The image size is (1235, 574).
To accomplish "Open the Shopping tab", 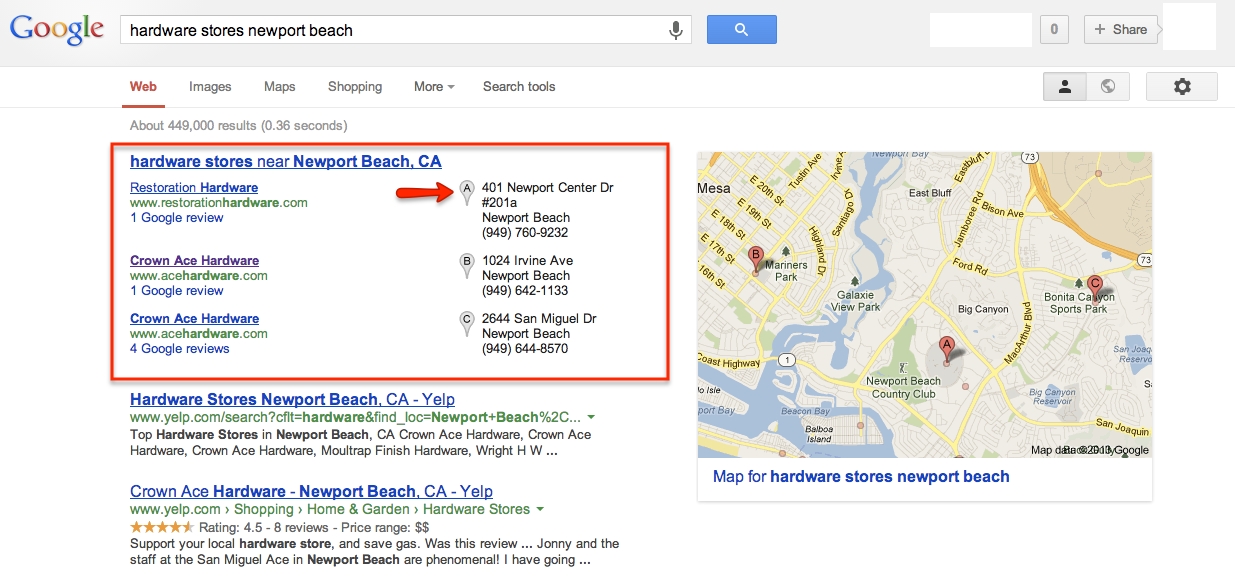I will pyautogui.click(x=355, y=87).
